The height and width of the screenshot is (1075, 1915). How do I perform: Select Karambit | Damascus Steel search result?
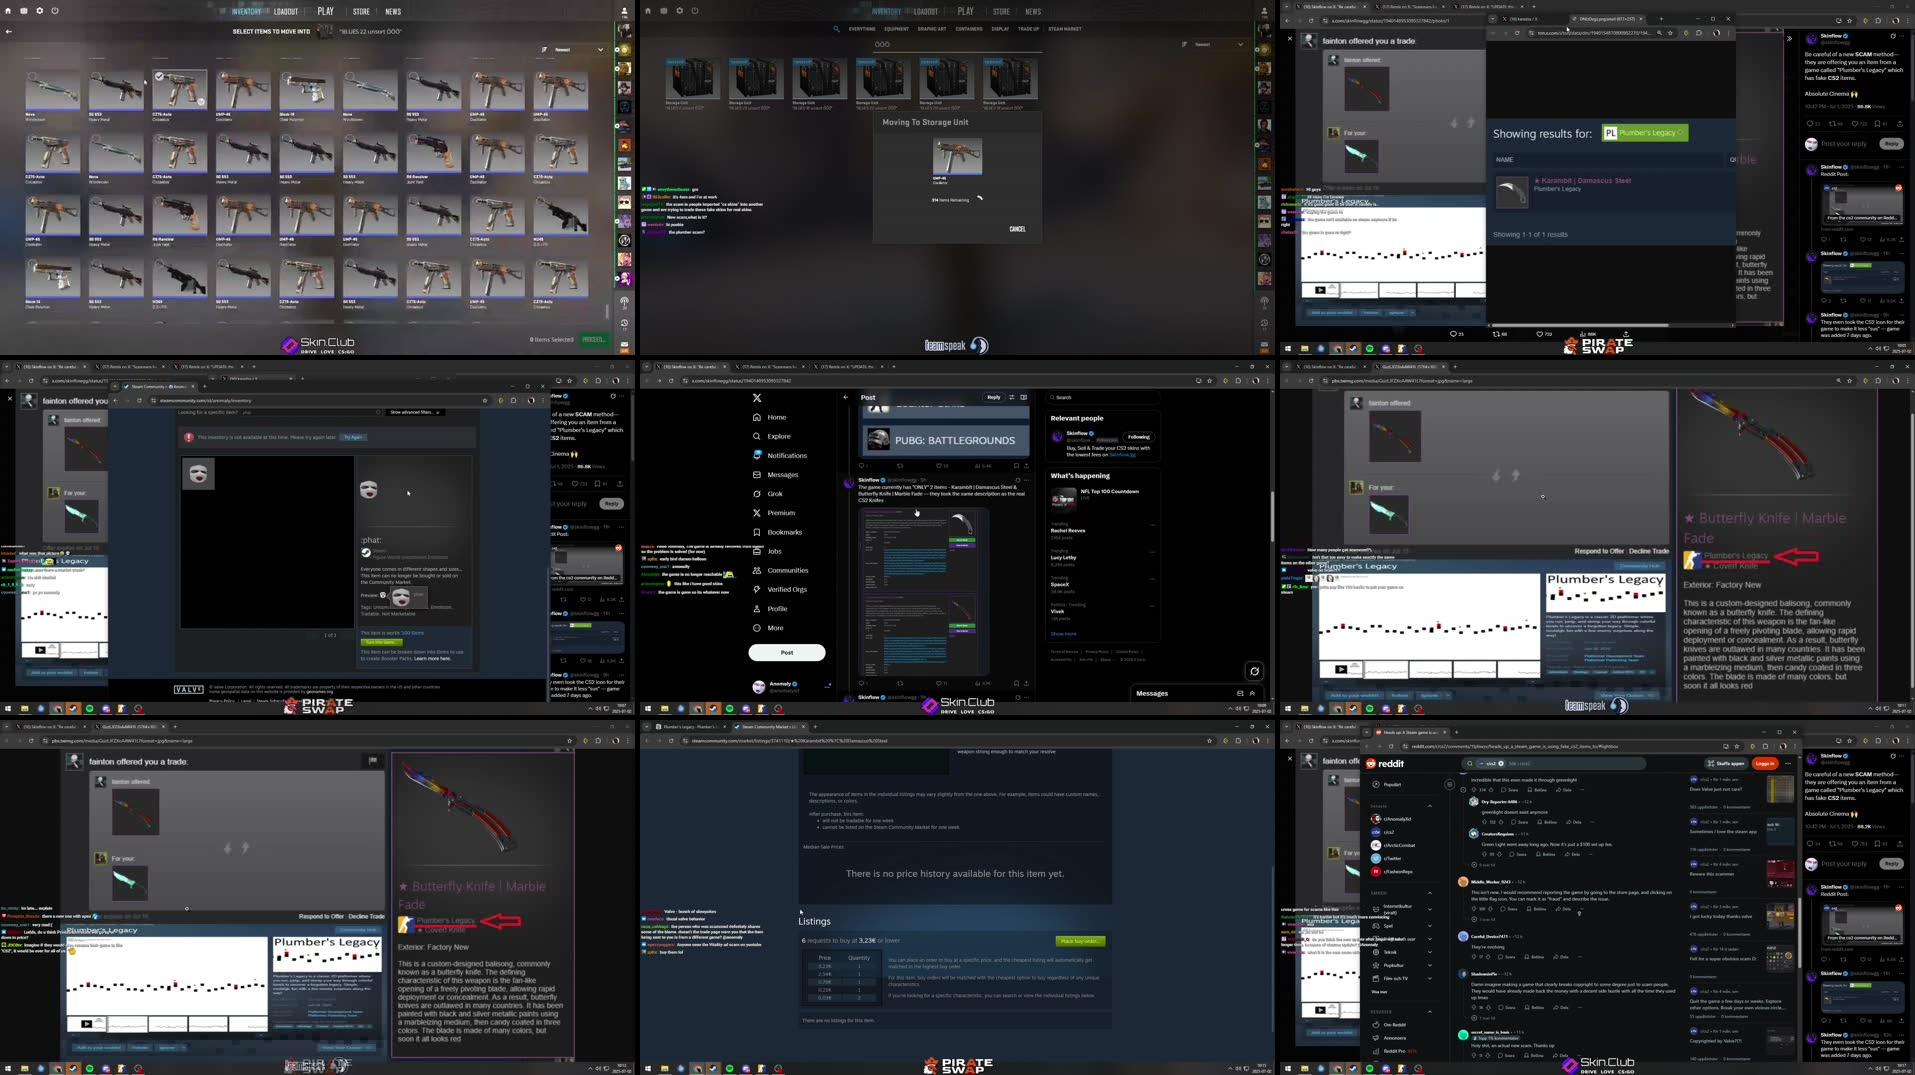(x=1610, y=191)
